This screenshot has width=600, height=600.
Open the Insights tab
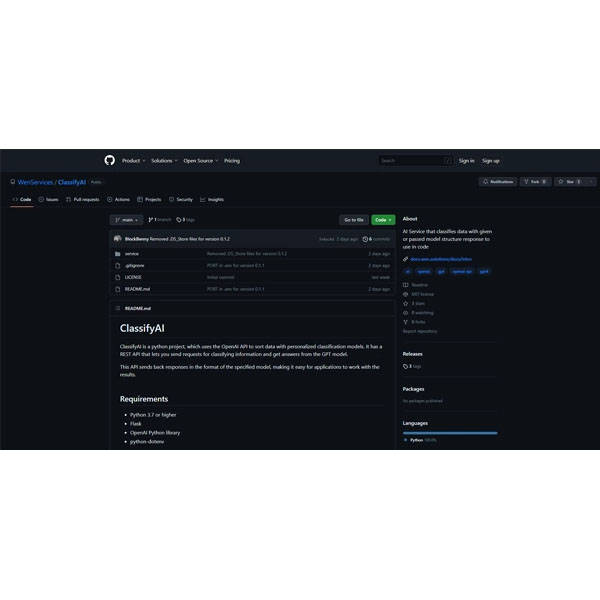point(212,199)
